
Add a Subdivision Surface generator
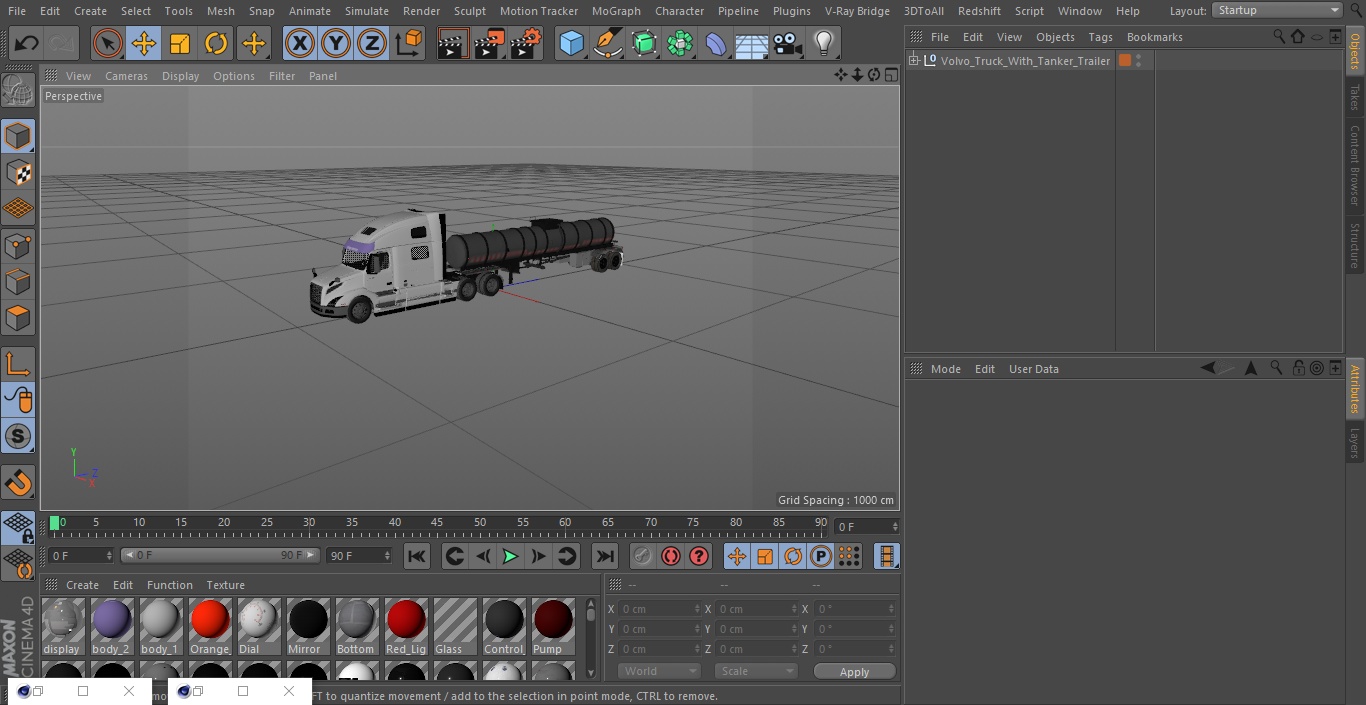[645, 44]
